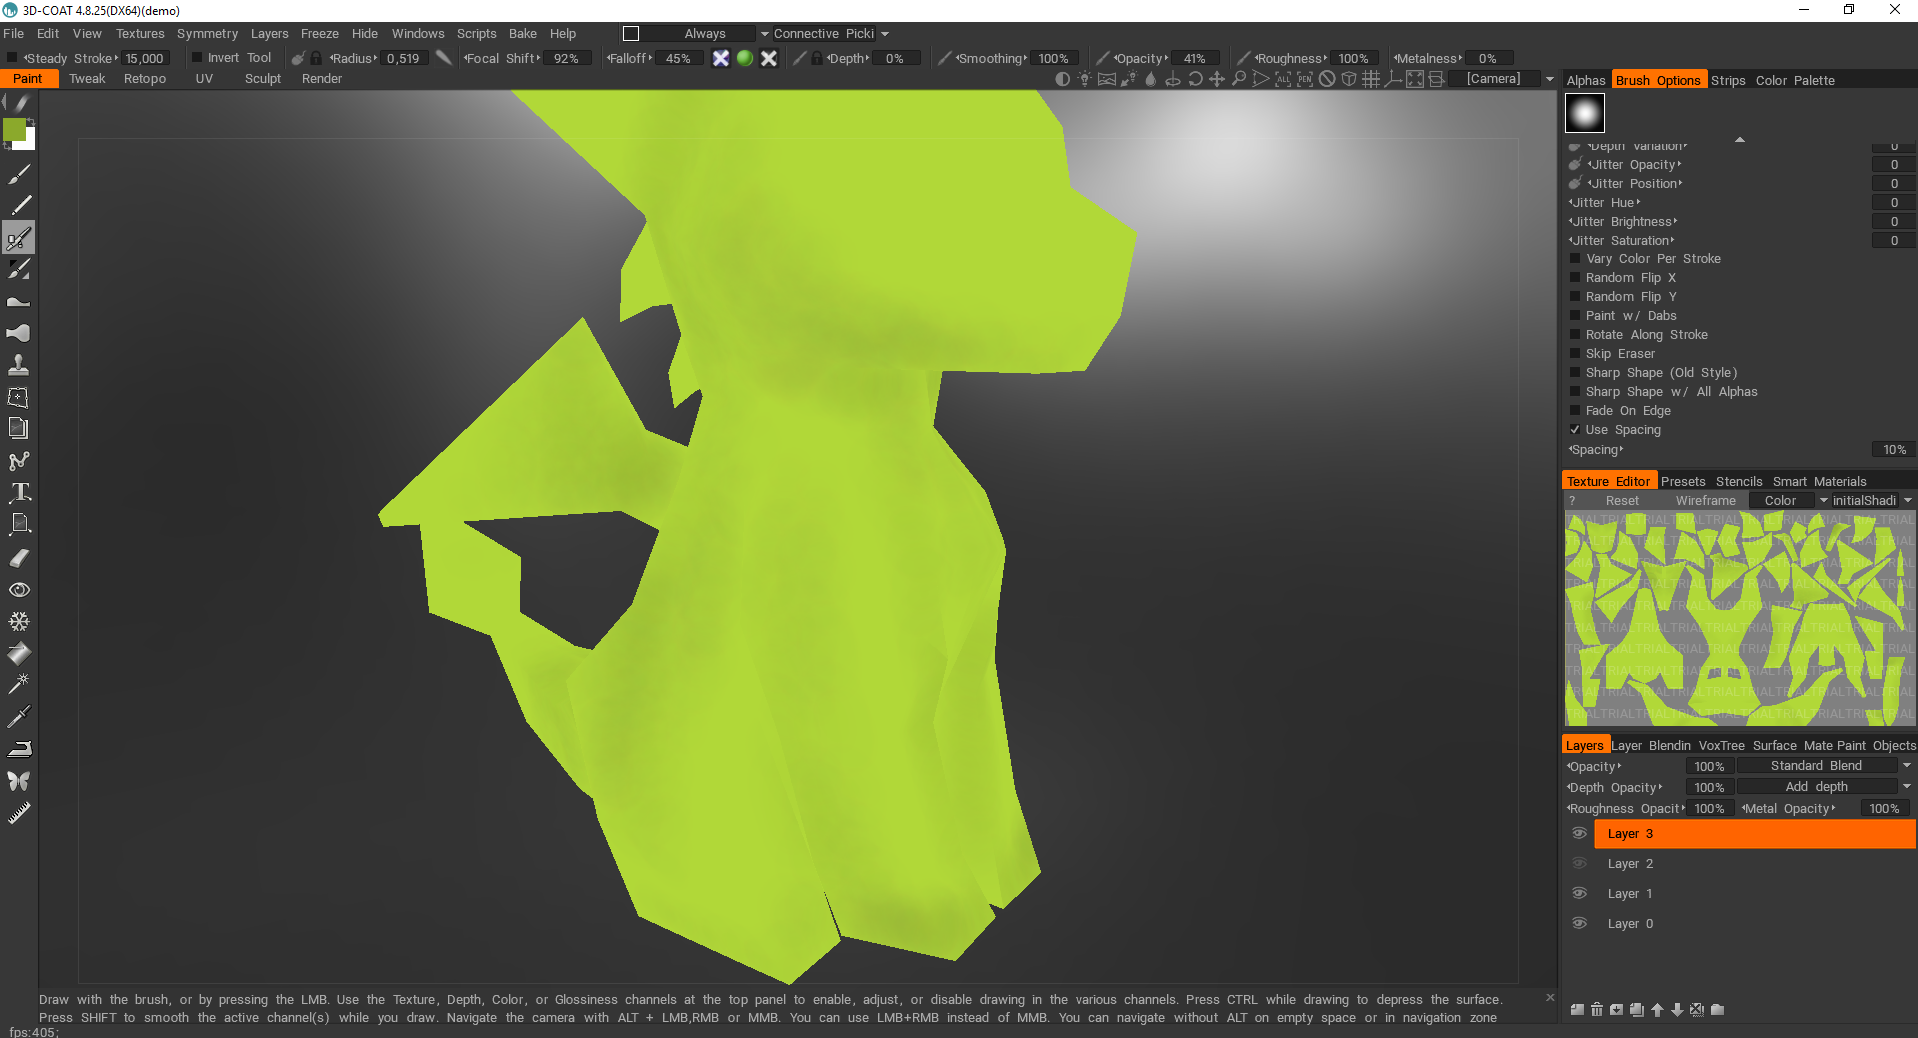Select the Eraser tool in left toolbar

pos(19,558)
